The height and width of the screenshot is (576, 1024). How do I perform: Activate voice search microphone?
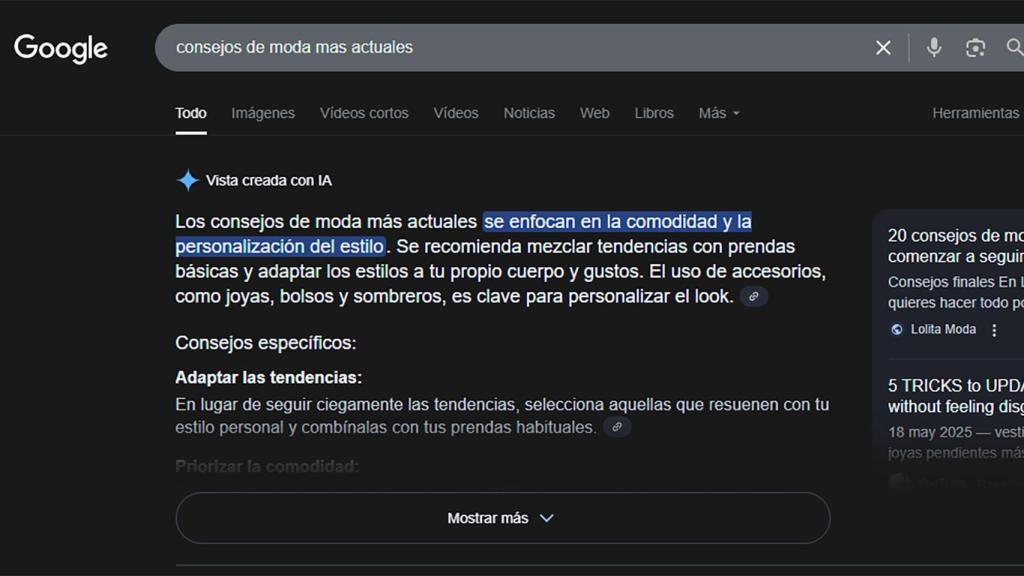933,47
